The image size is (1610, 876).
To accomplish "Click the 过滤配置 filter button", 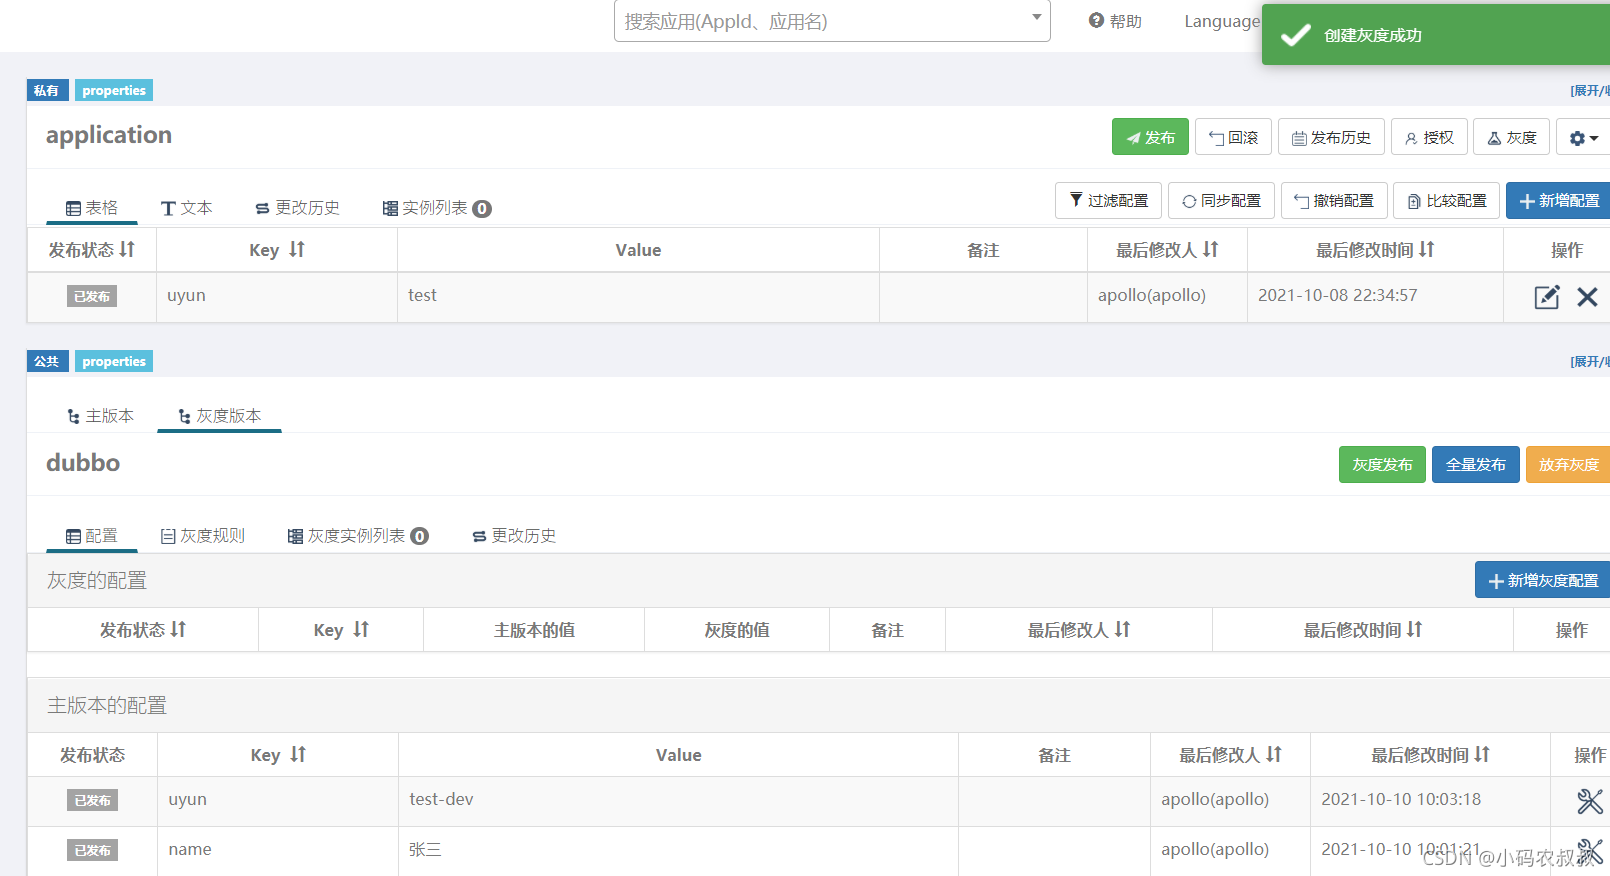I will click(1108, 200).
